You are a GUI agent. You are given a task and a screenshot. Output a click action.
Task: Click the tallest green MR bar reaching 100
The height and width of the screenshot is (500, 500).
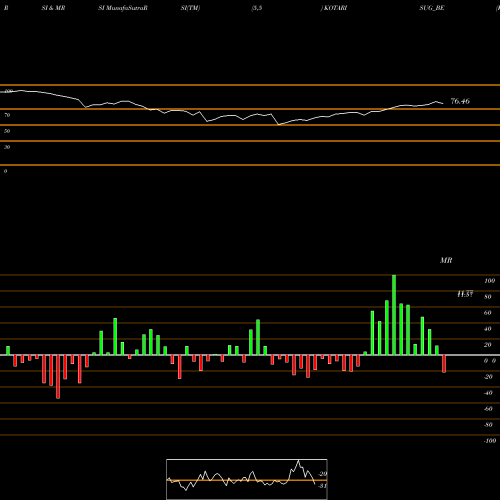pyautogui.click(x=394, y=315)
